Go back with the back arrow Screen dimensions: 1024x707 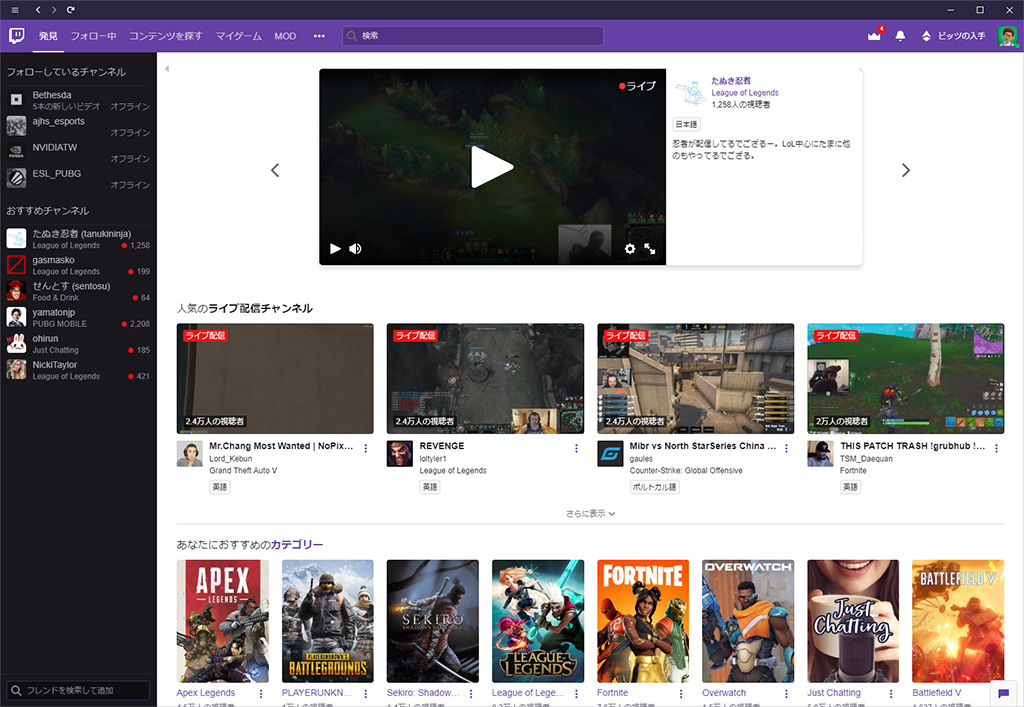(38, 10)
